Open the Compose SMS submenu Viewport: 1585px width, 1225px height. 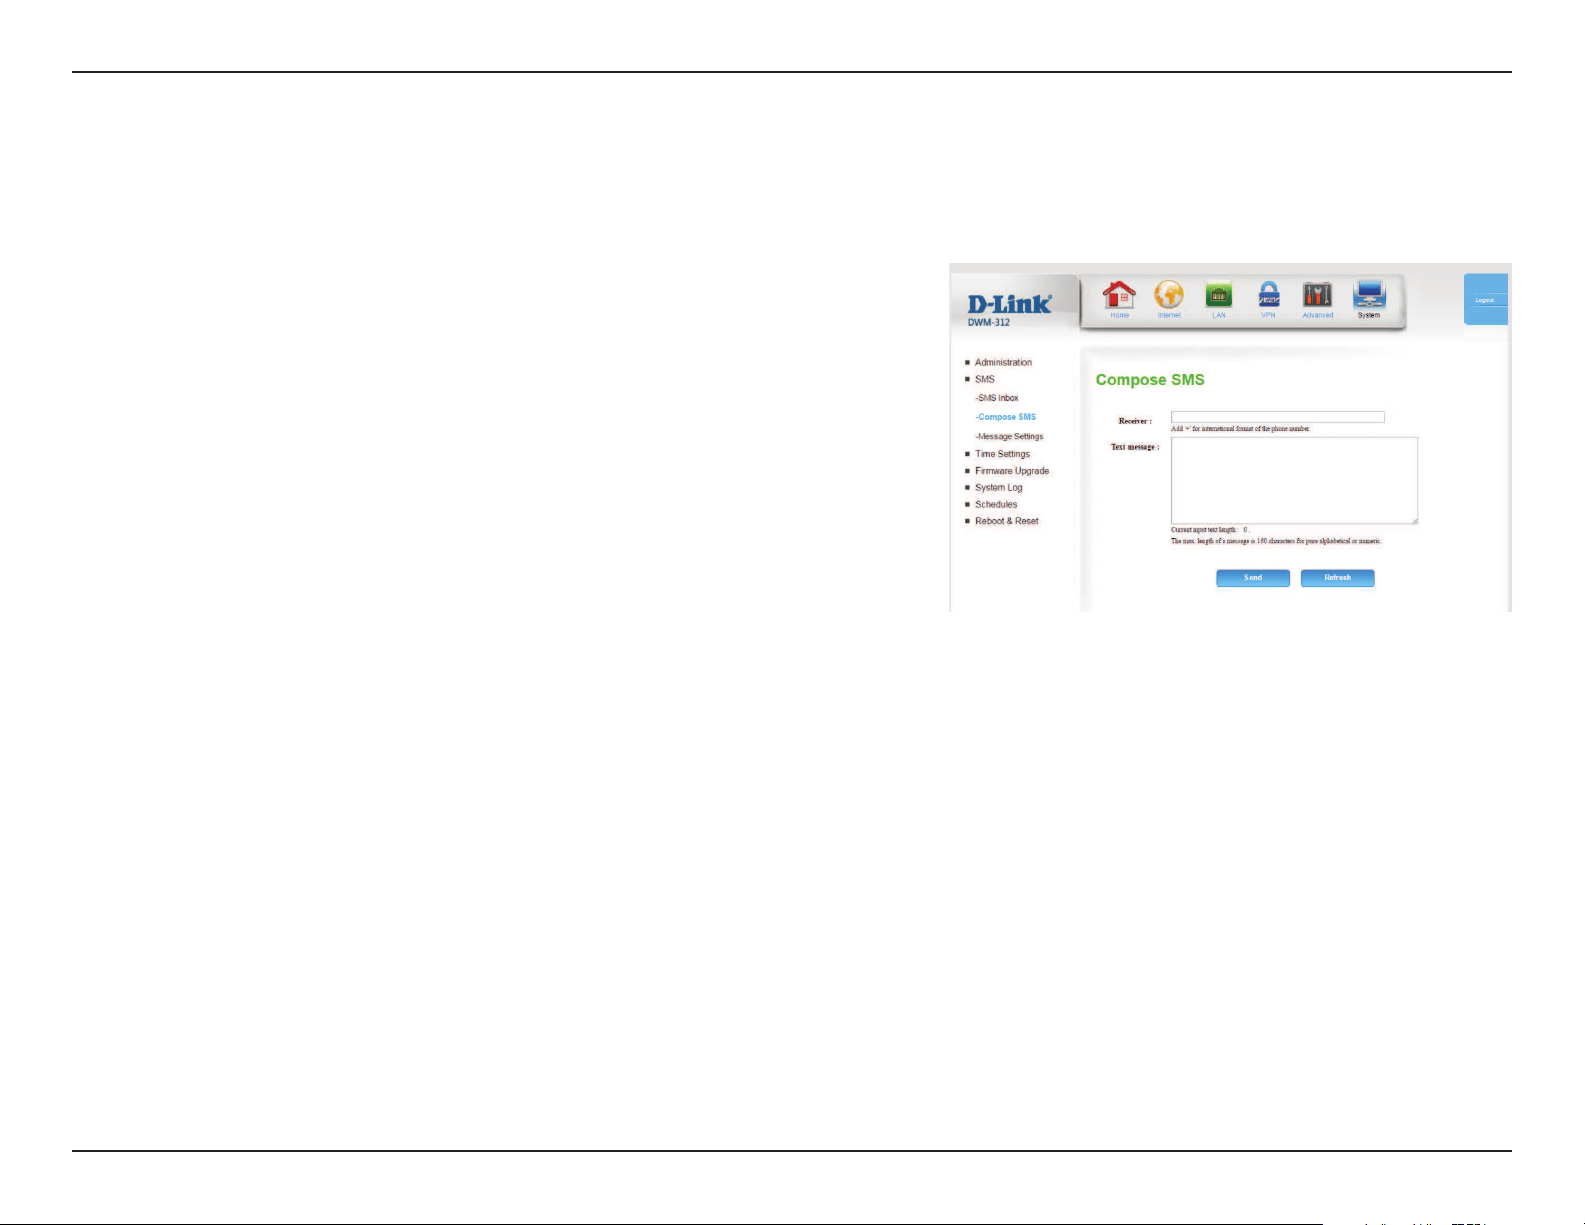click(1006, 417)
